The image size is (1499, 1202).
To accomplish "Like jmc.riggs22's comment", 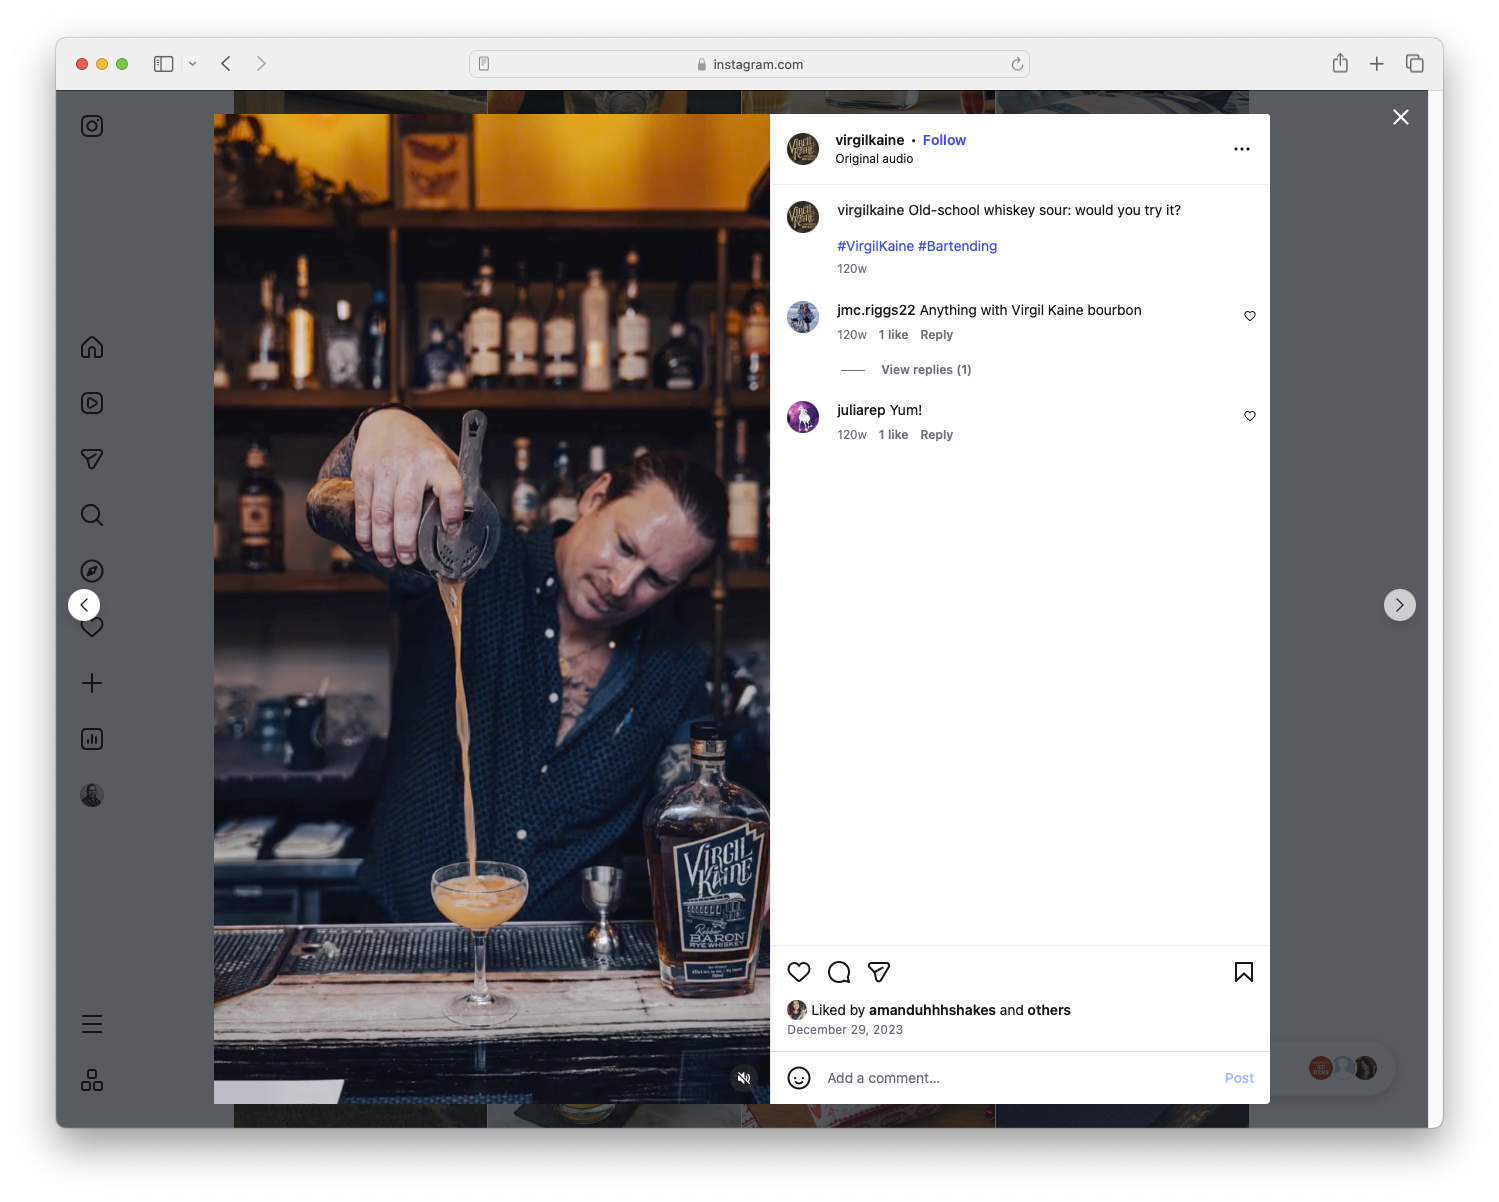I will pyautogui.click(x=1249, y=316).
